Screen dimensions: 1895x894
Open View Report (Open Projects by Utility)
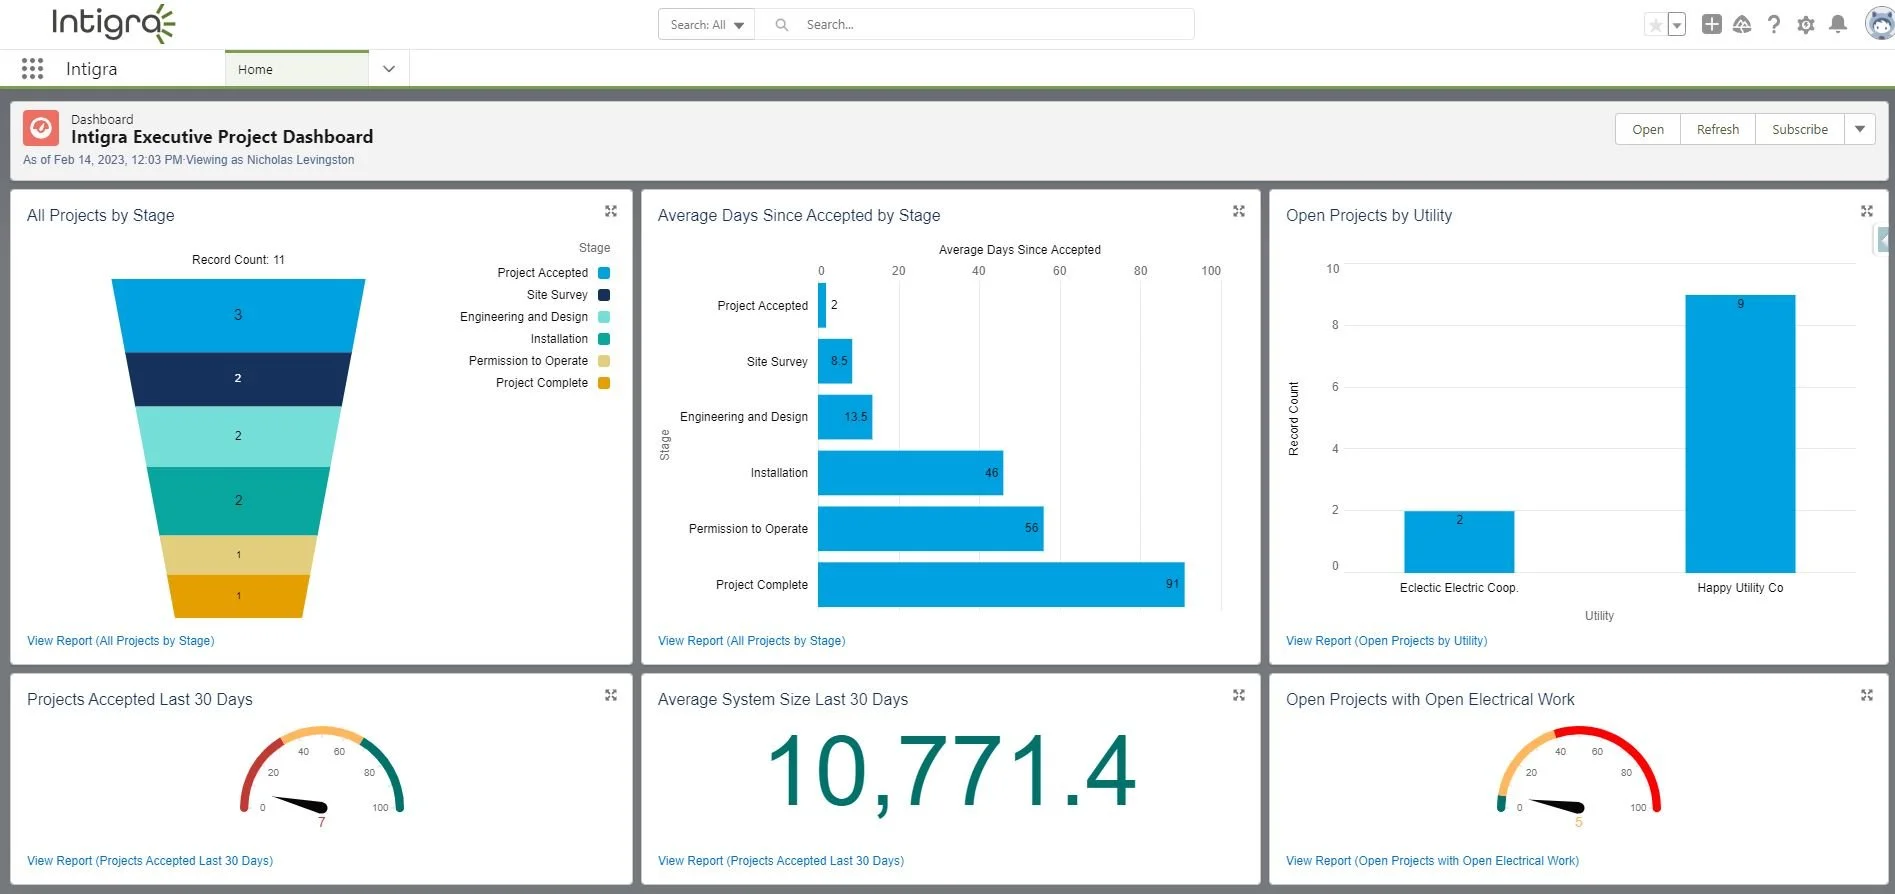tap(1386, 641)
